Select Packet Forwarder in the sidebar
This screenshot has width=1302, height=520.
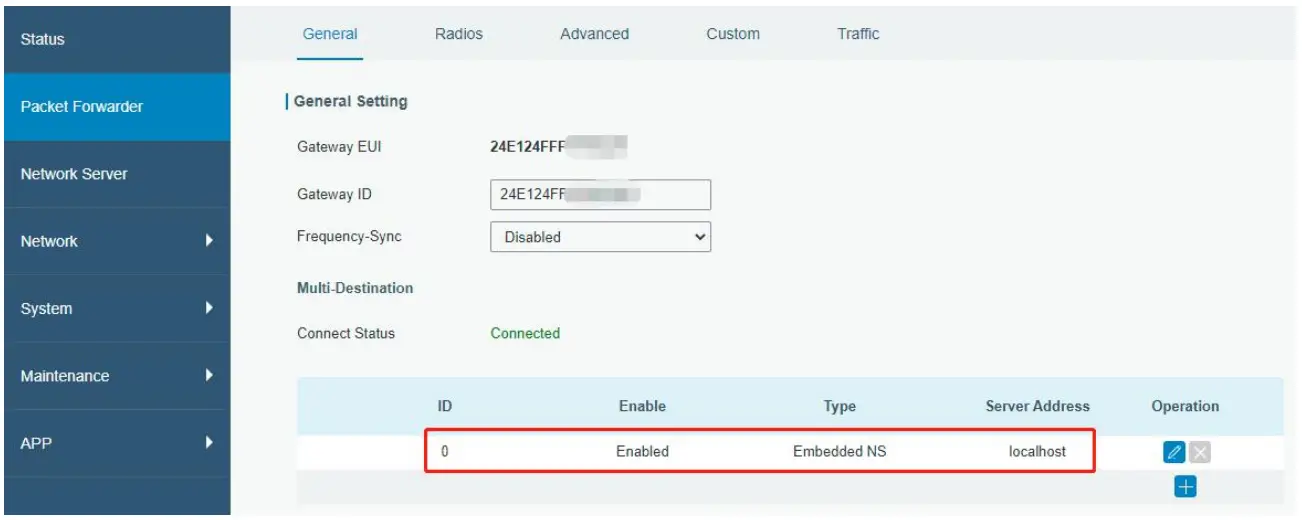coord(116,106)
